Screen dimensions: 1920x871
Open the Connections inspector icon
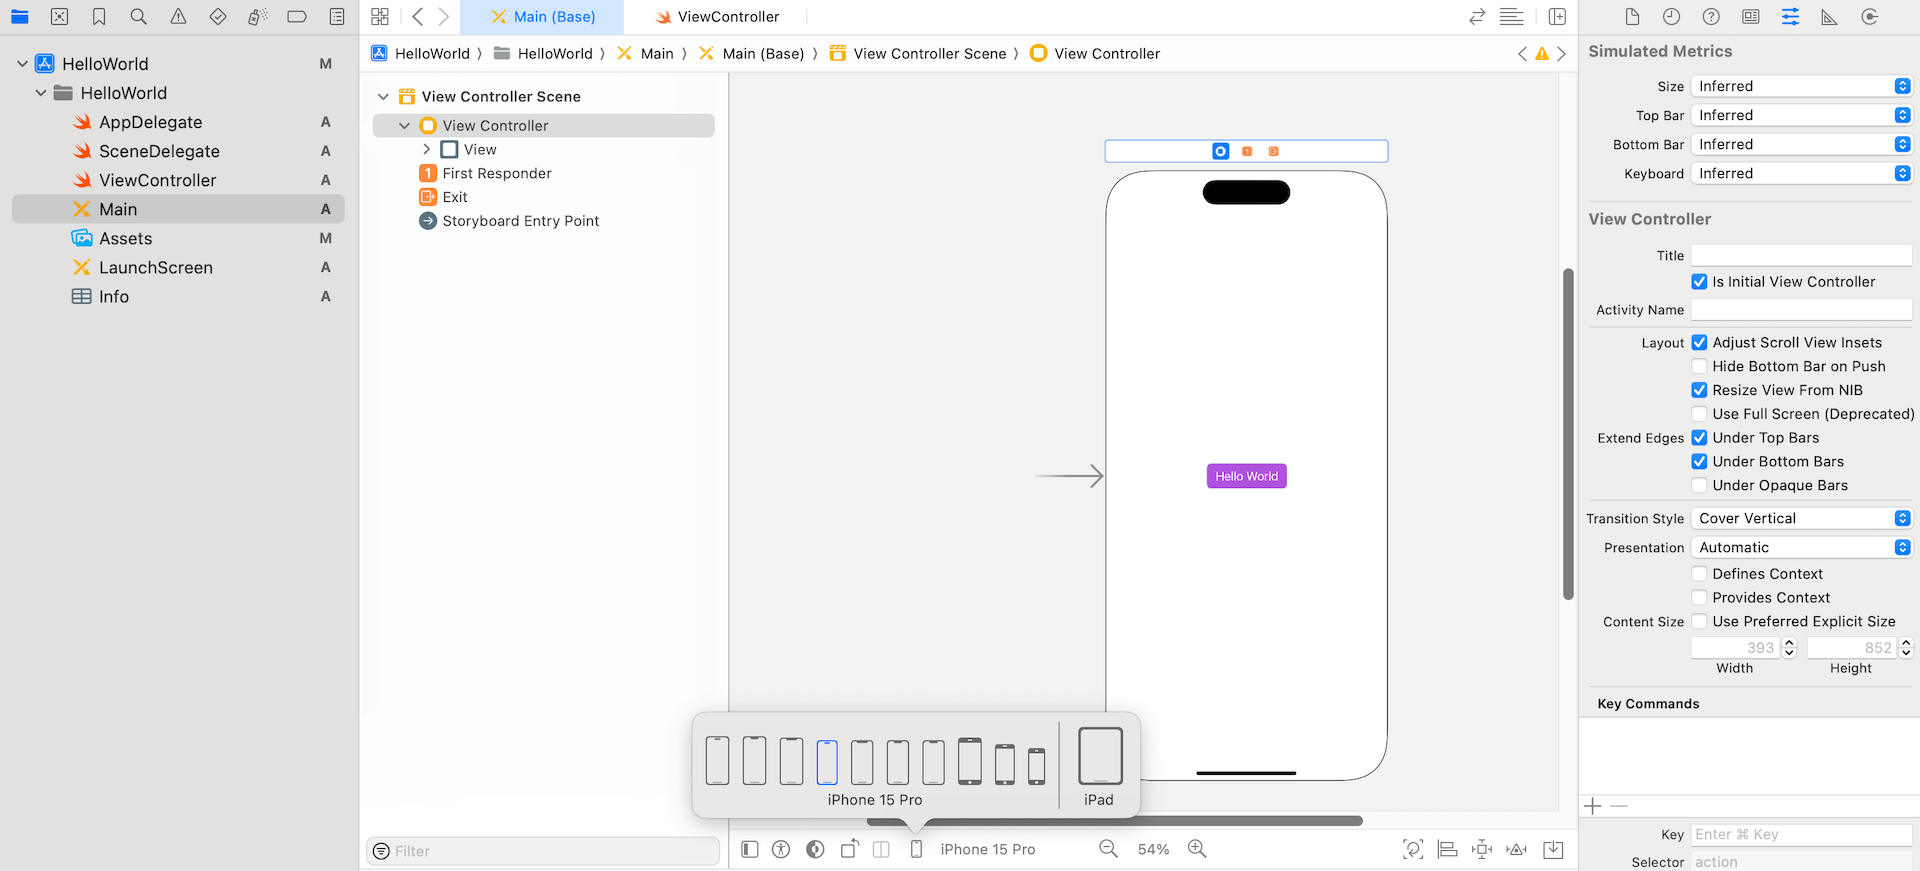click(x=1869, y=17)
